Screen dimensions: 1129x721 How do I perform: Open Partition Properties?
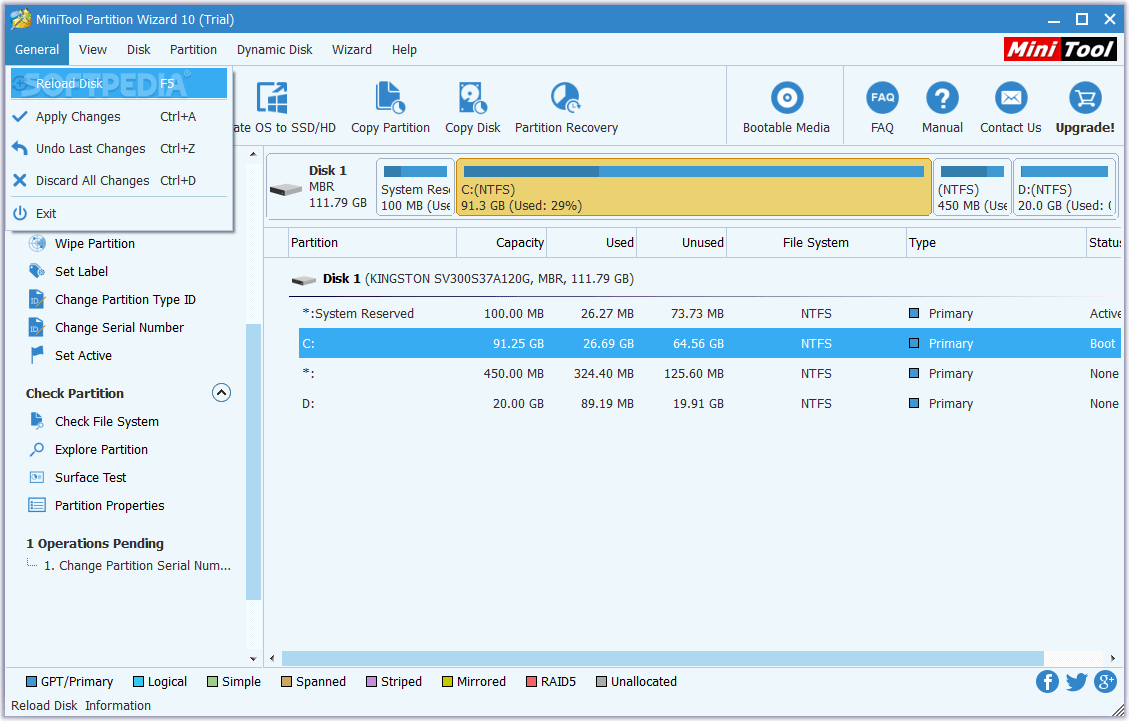[x=109, y=506]
